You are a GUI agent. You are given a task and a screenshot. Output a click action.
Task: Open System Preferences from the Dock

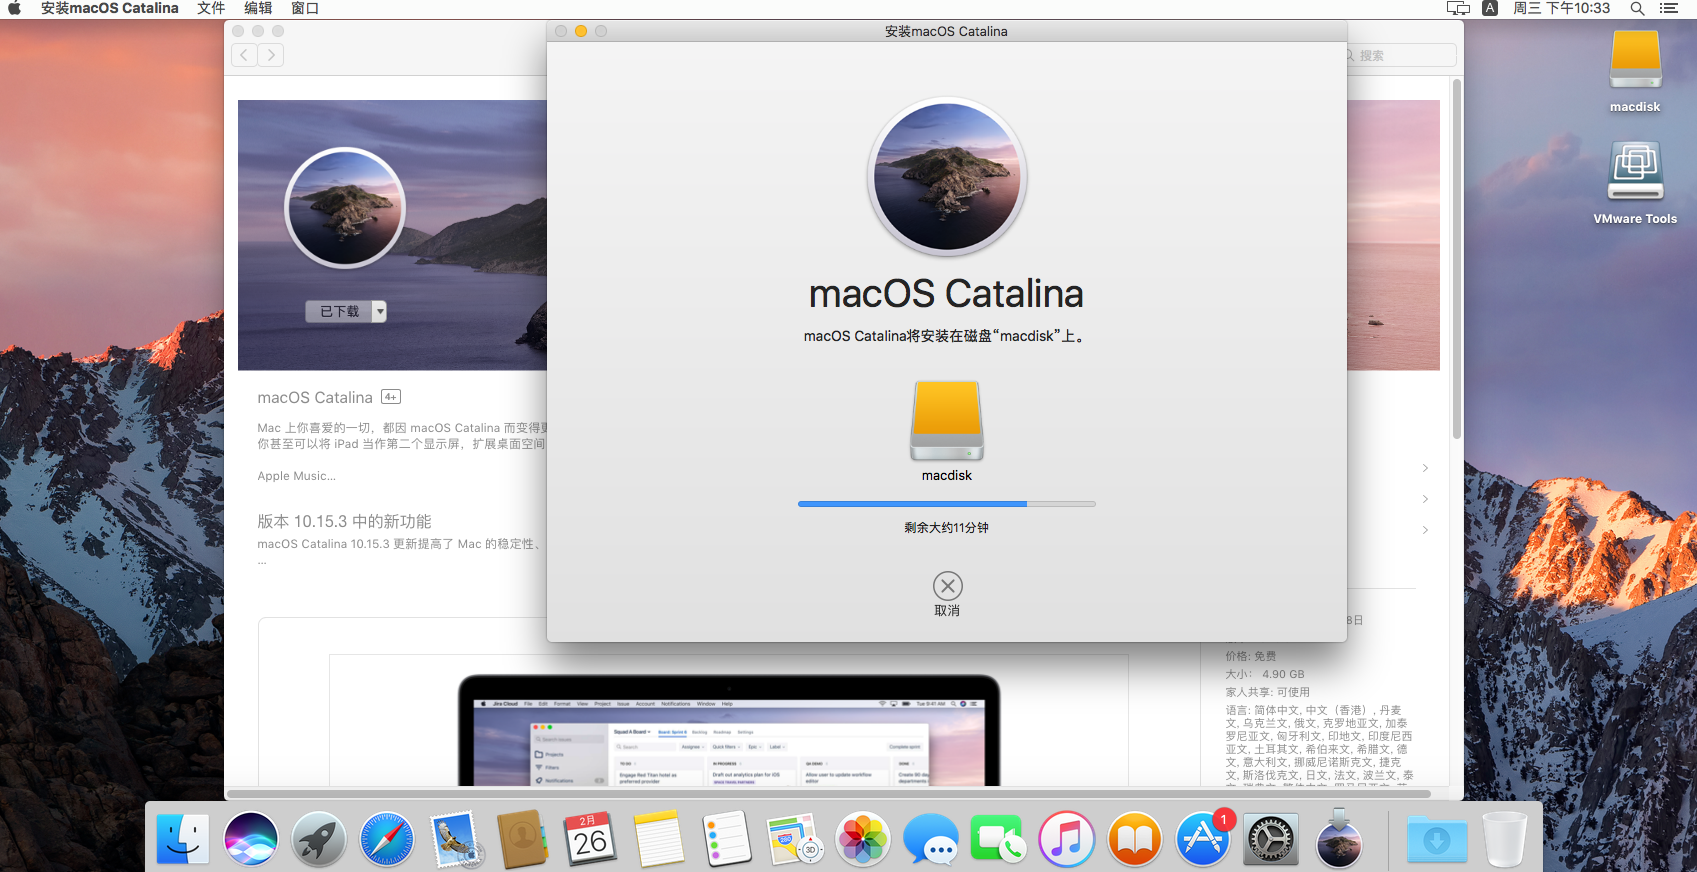(x=1271, y=838)
